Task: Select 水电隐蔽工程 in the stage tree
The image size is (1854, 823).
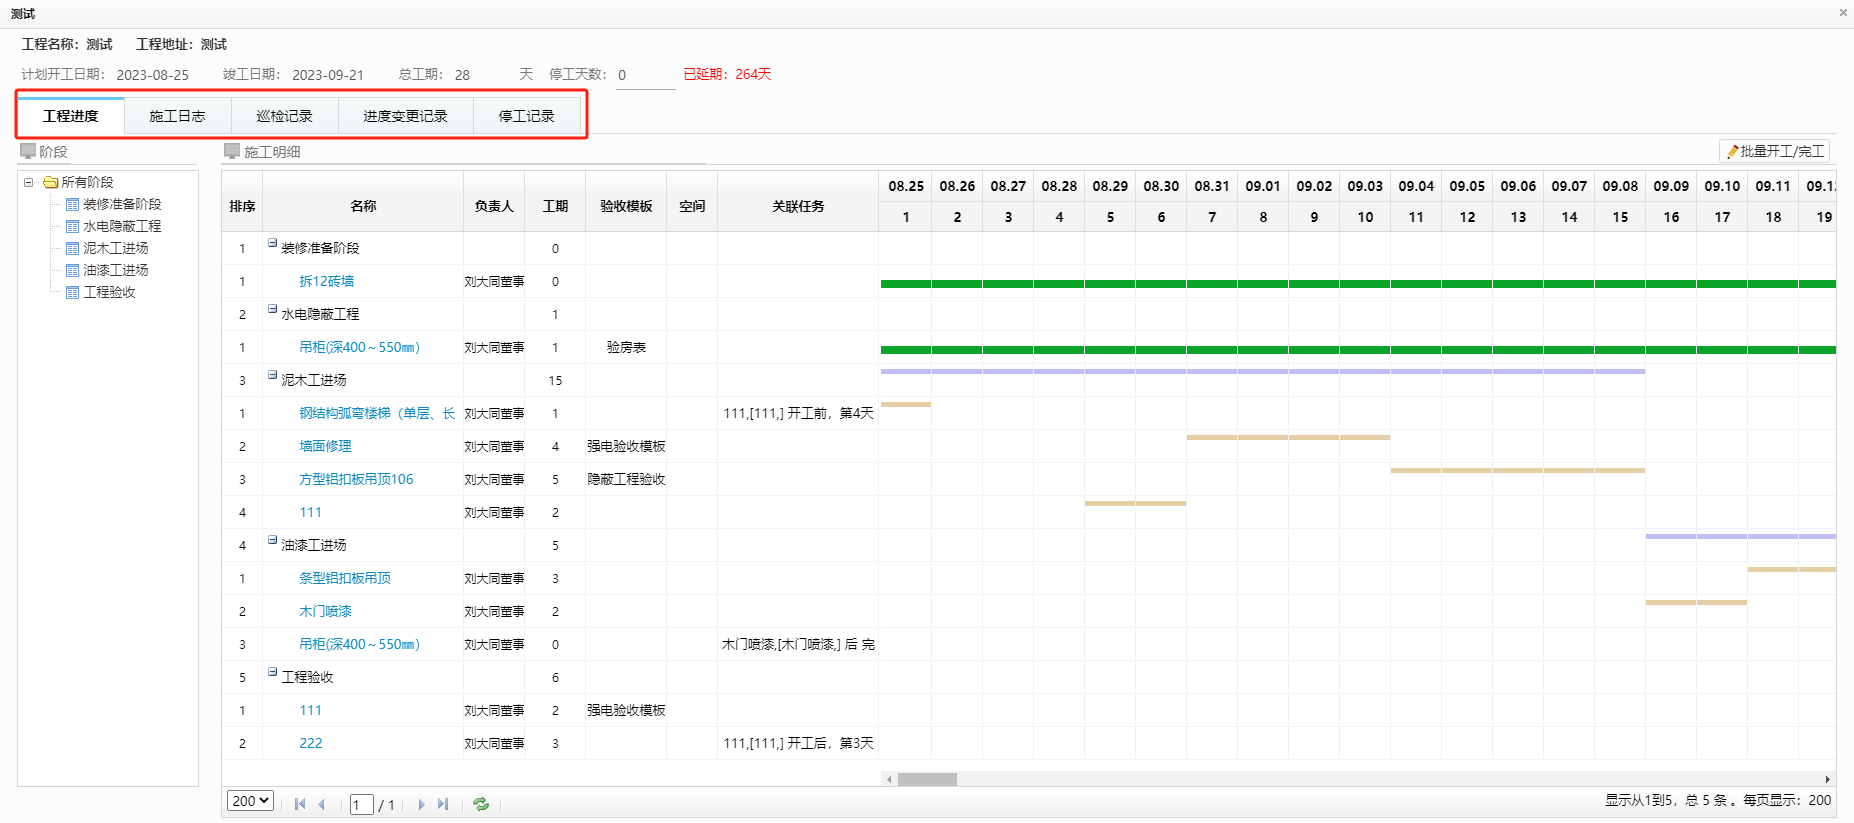Action: click(x=121, y=226)
